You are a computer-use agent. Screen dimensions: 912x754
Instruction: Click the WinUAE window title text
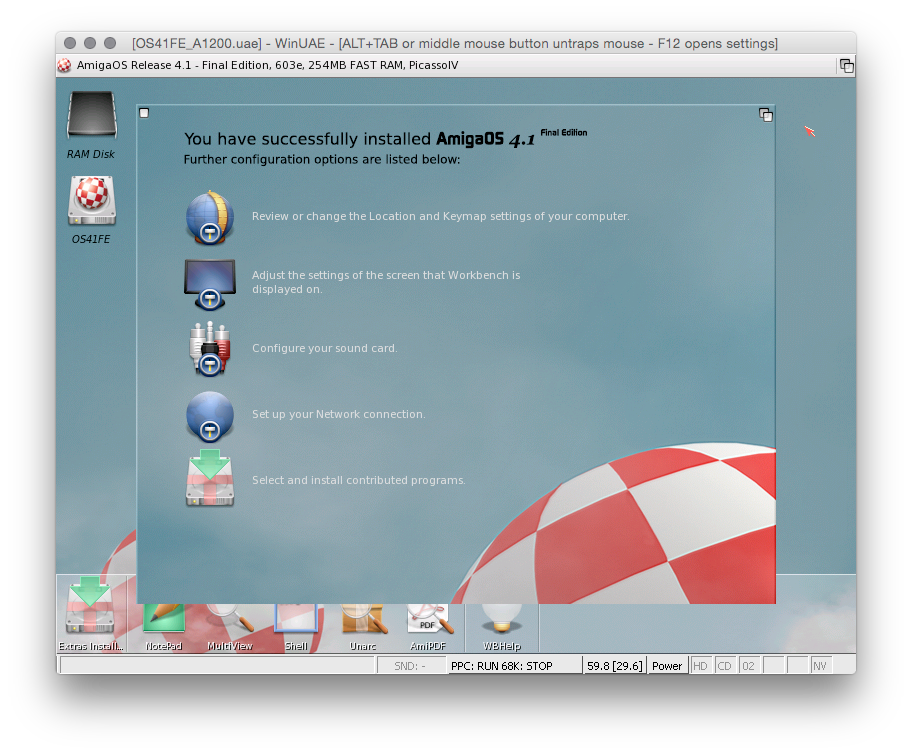[455, 44]
